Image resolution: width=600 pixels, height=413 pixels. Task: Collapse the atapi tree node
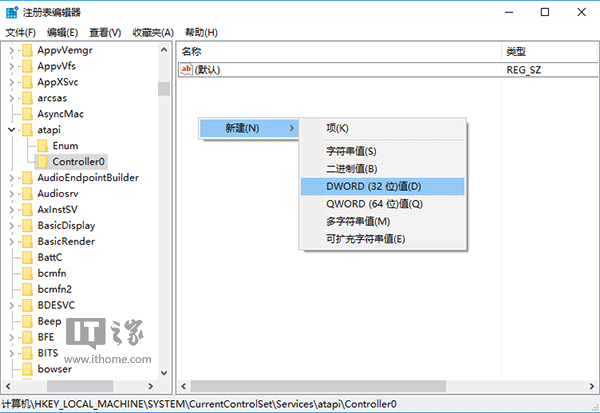[11, 130]
